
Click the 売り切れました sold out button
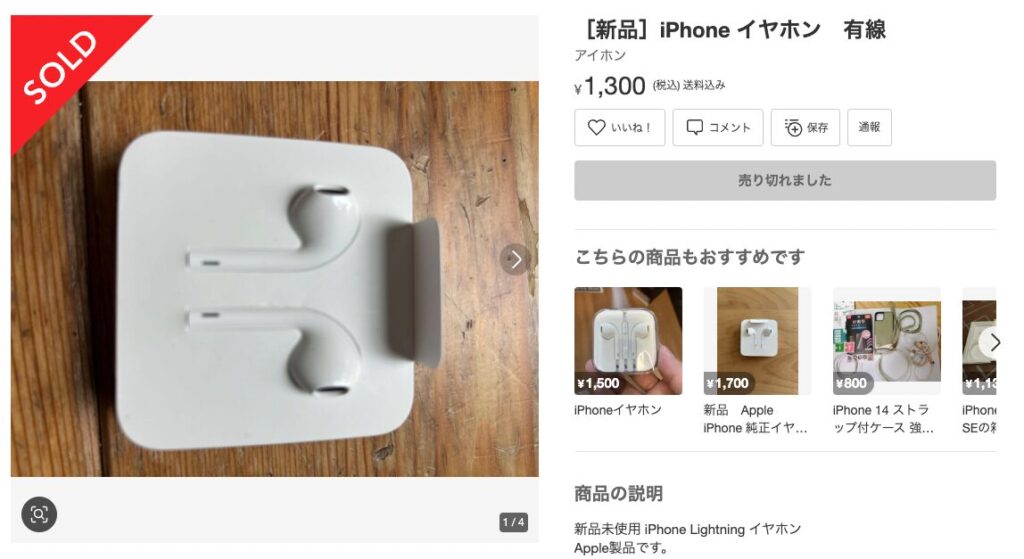pos(785,180)
